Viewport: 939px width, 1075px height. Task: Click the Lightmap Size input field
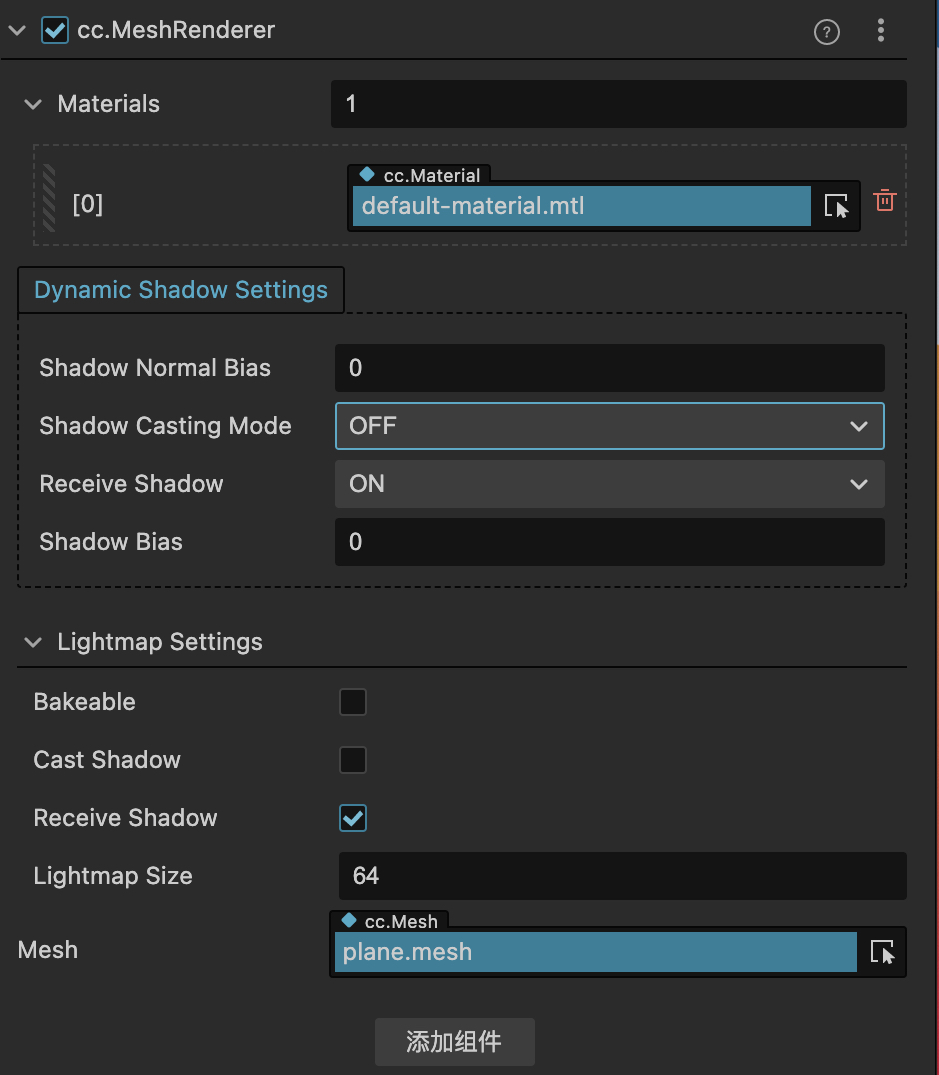pyautogui.click(x=622, y=876)
